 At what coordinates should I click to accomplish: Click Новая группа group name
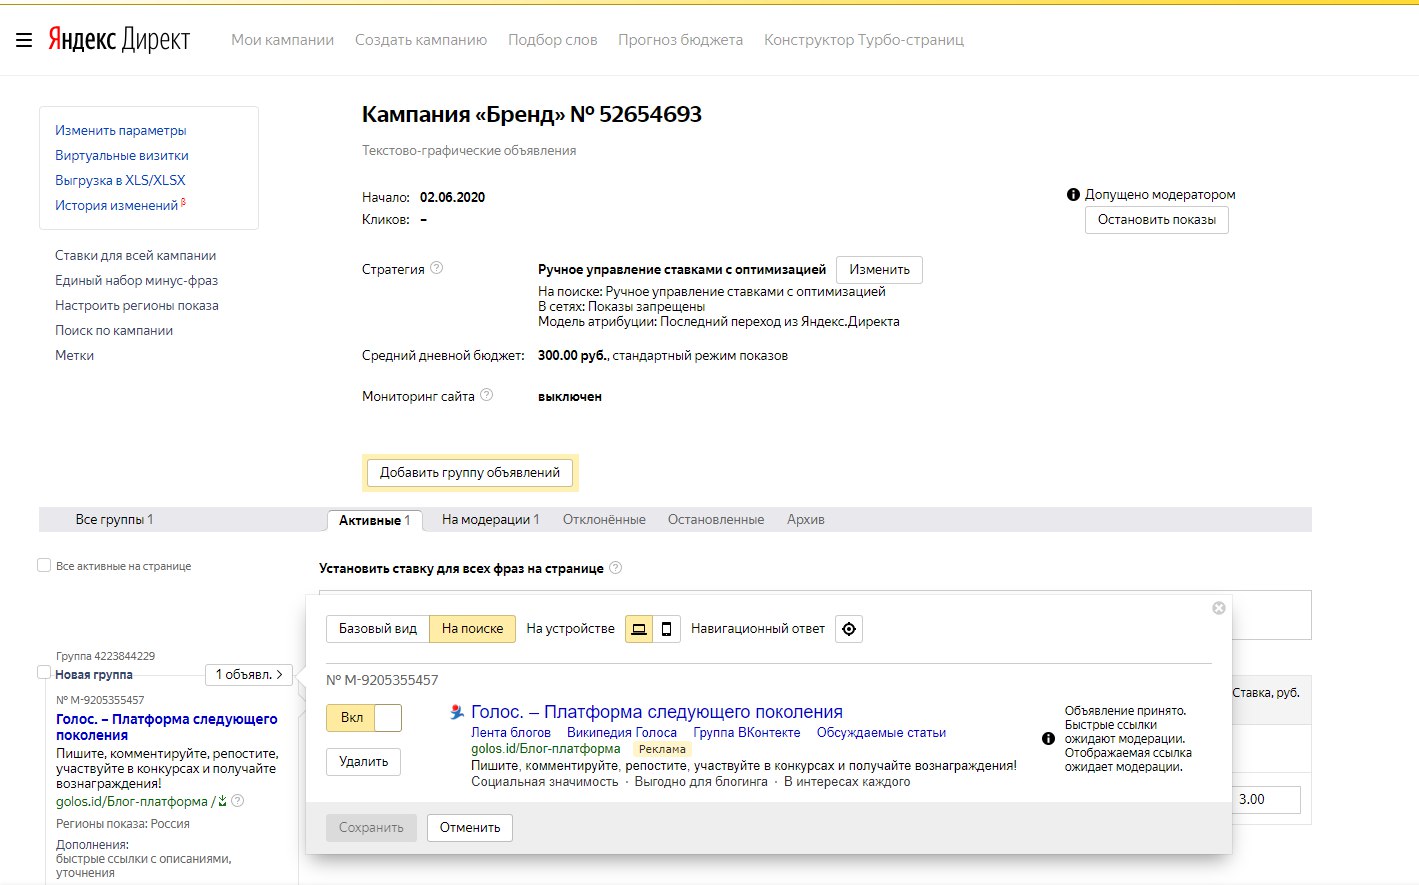(x=94, y=675)
